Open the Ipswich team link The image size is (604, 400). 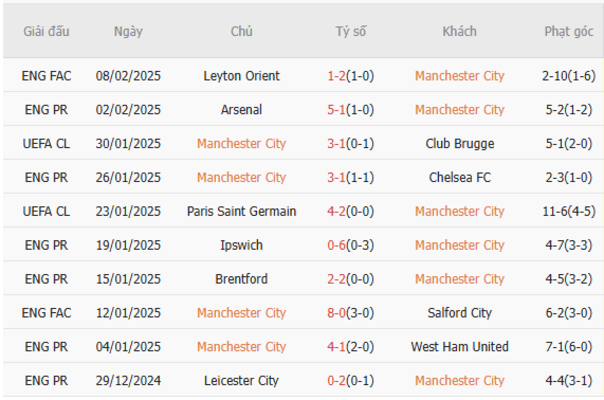pos(241,246)
